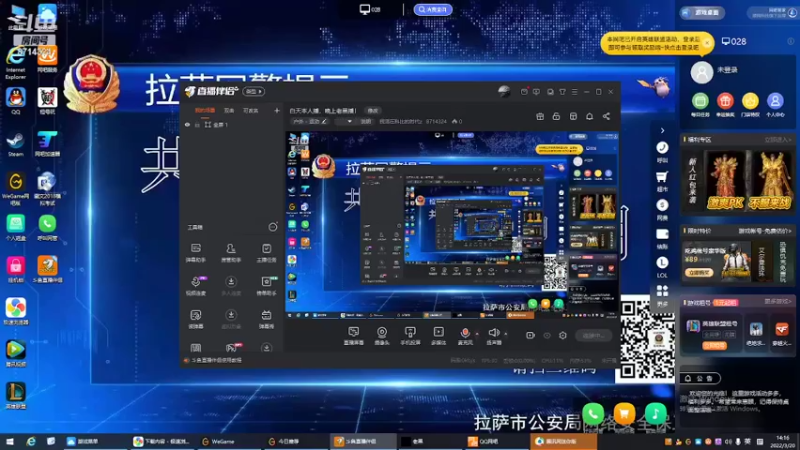Toggle eye visibility of full-screen source 1
Image resolution: width=800 pixels, height=450 pixels.
(187, 124)
